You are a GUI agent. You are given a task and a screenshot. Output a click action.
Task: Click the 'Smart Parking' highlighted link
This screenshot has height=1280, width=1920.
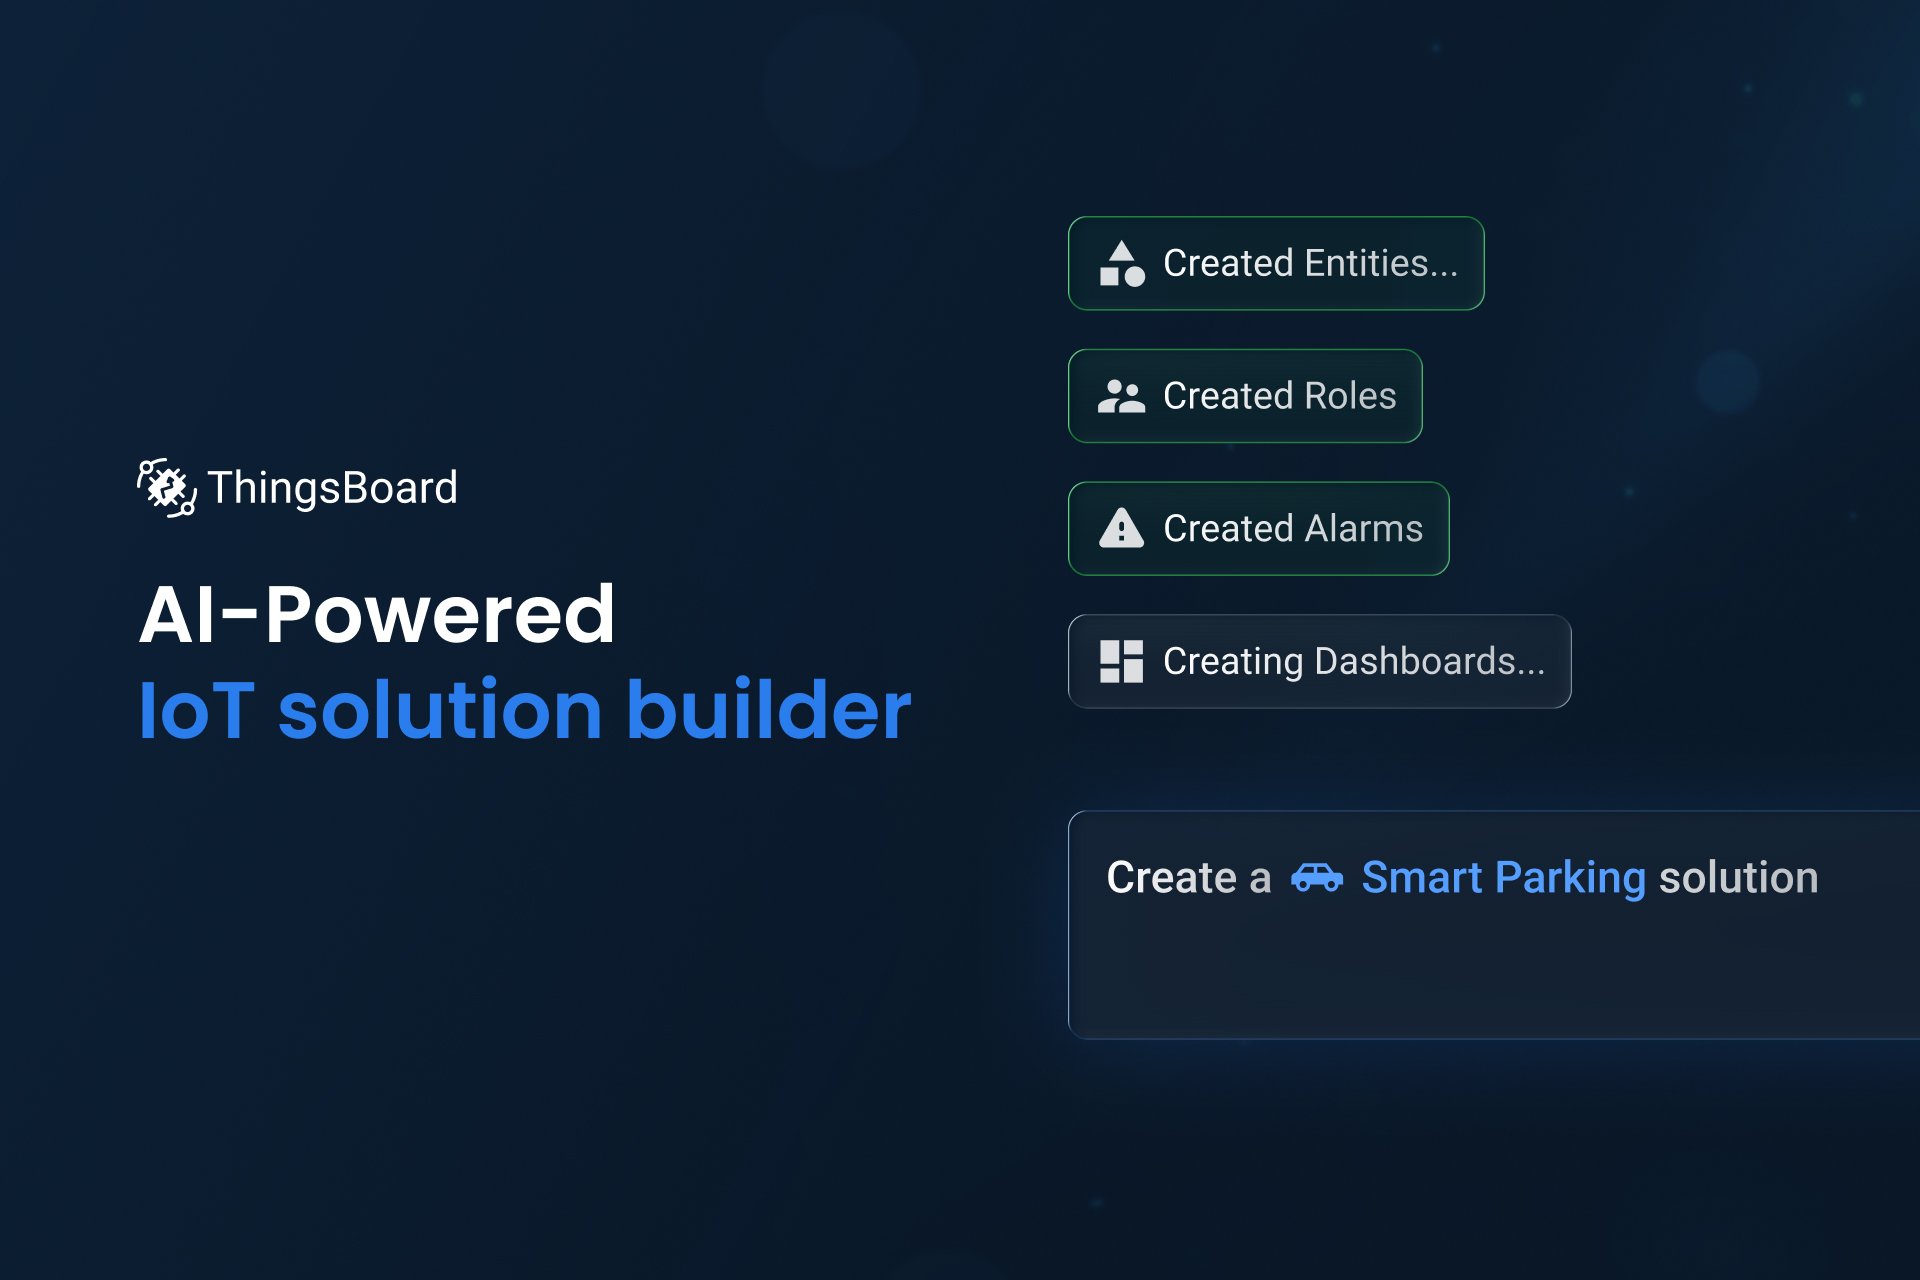tap(1503, 878)
